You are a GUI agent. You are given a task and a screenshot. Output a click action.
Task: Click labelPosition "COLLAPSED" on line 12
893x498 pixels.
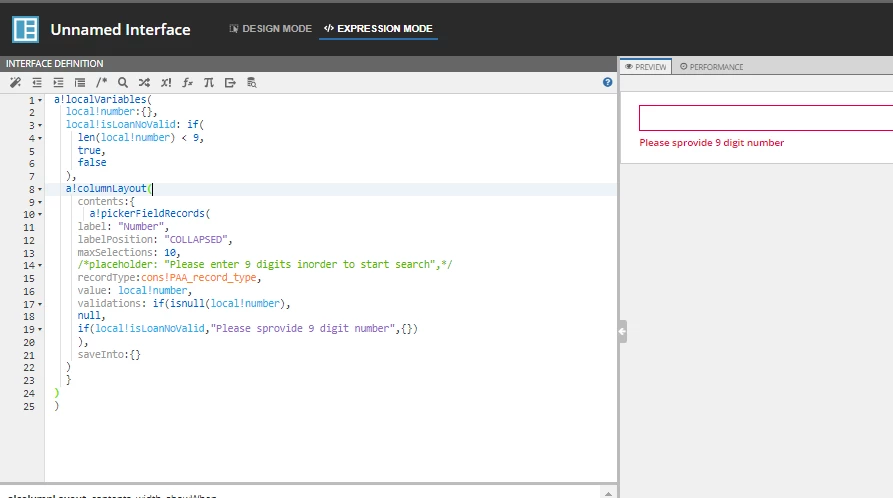[155, 239]
